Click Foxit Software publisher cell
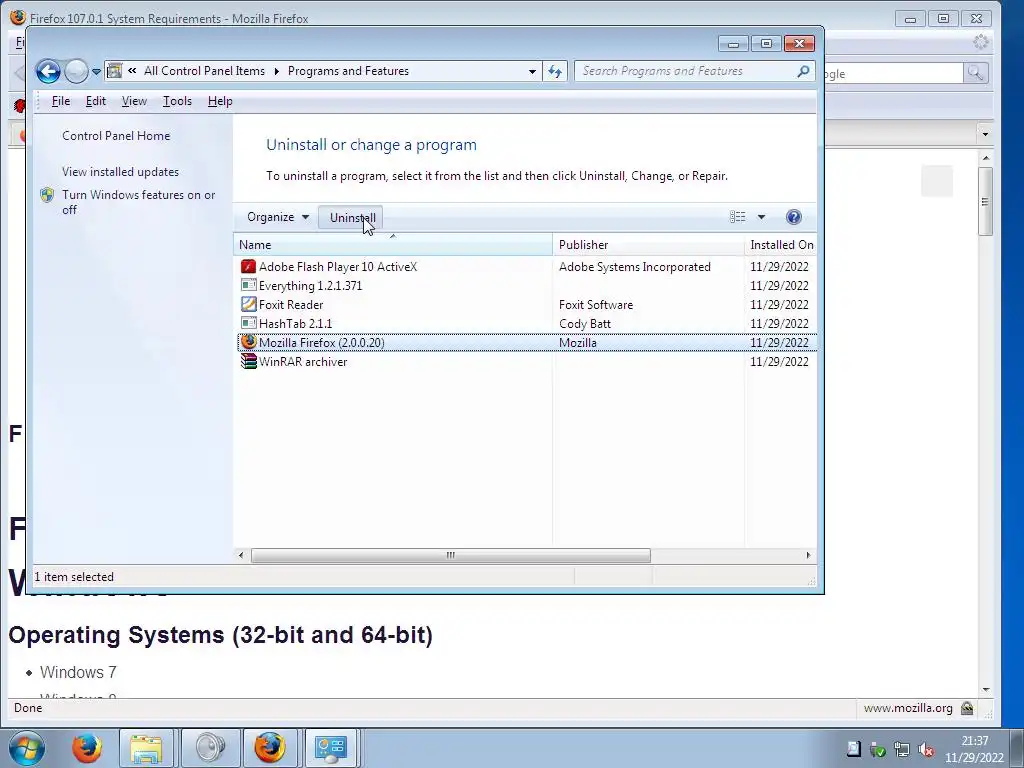 (596, 304)
